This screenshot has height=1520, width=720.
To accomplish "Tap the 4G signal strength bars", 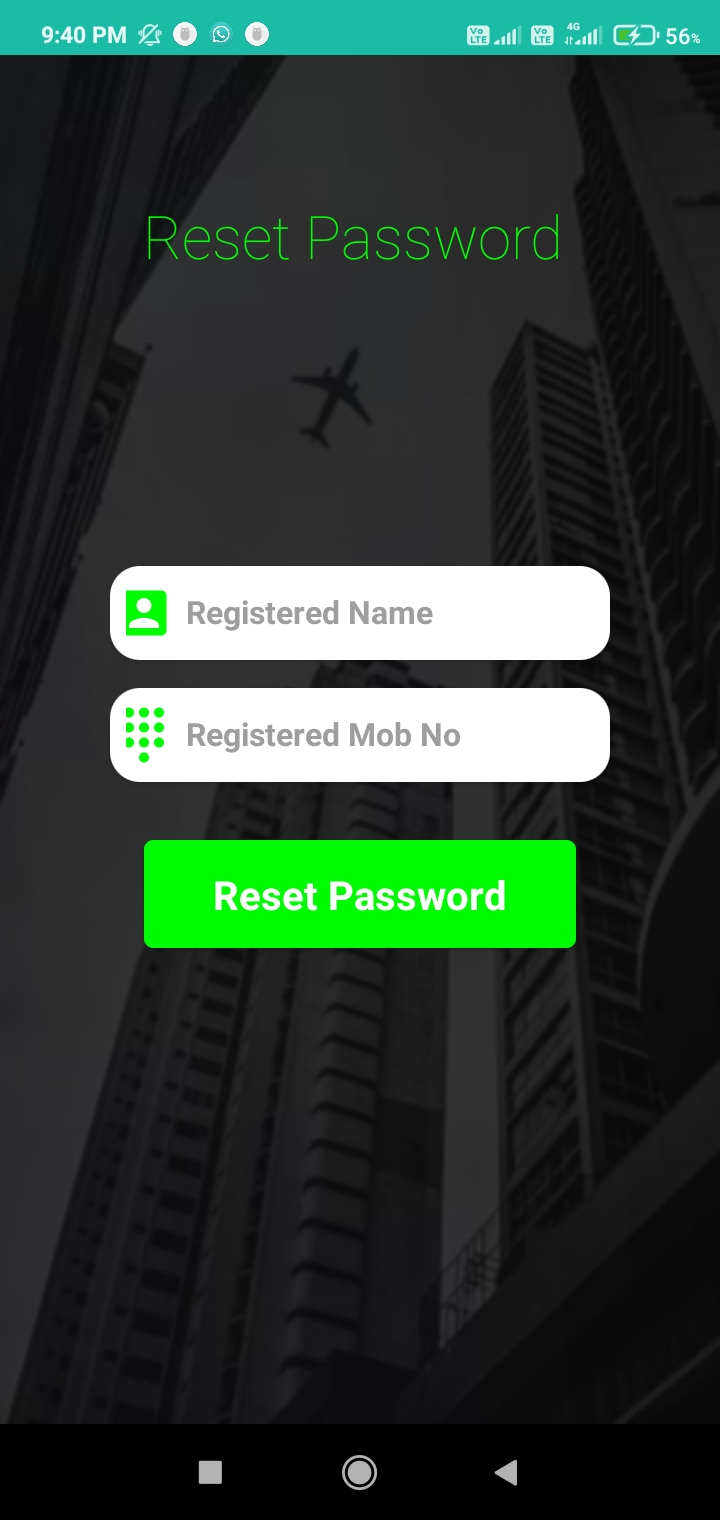I will pos(583,36).
